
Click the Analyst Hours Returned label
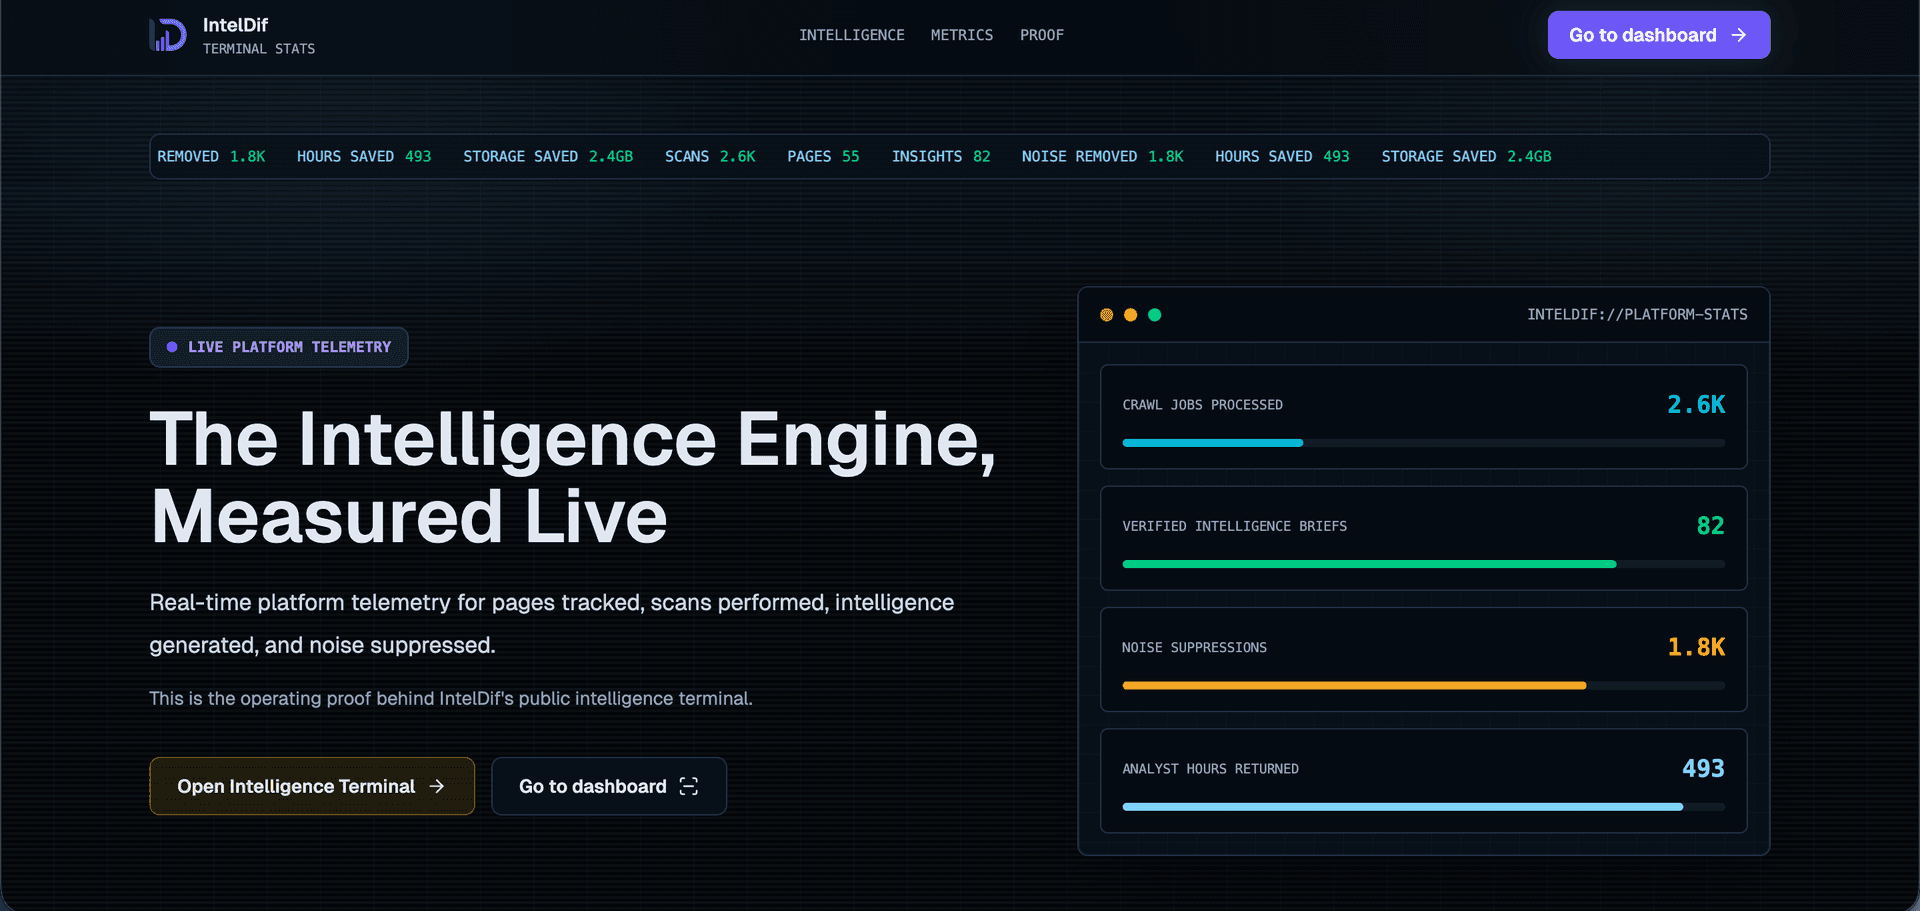(x=1210, y=769)
